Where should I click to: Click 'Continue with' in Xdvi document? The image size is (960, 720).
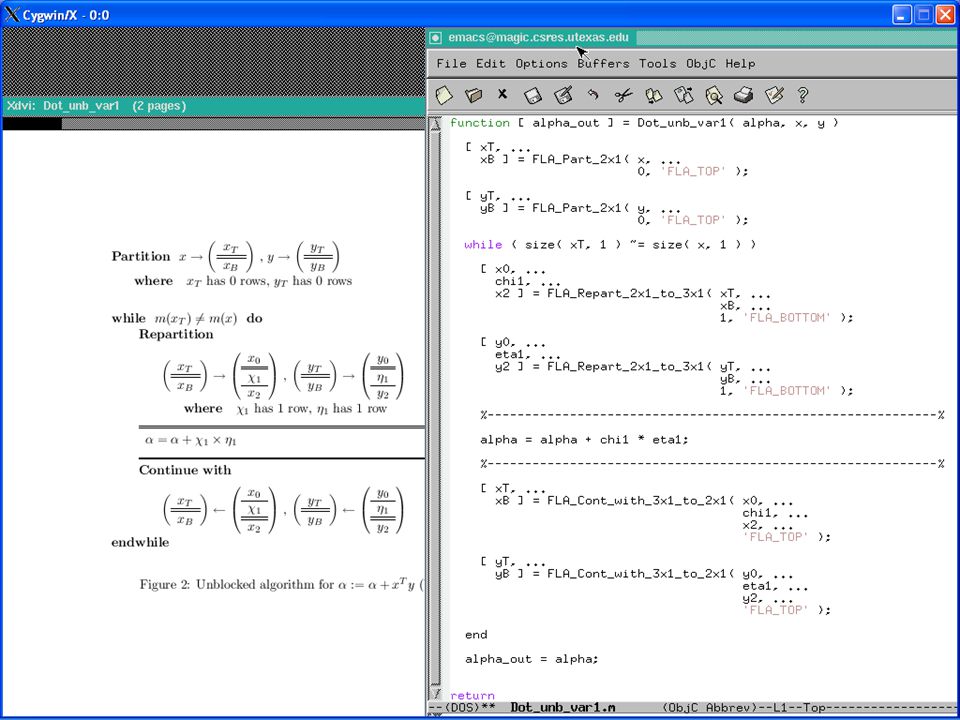pyautogui.click(x=185, y=470)
